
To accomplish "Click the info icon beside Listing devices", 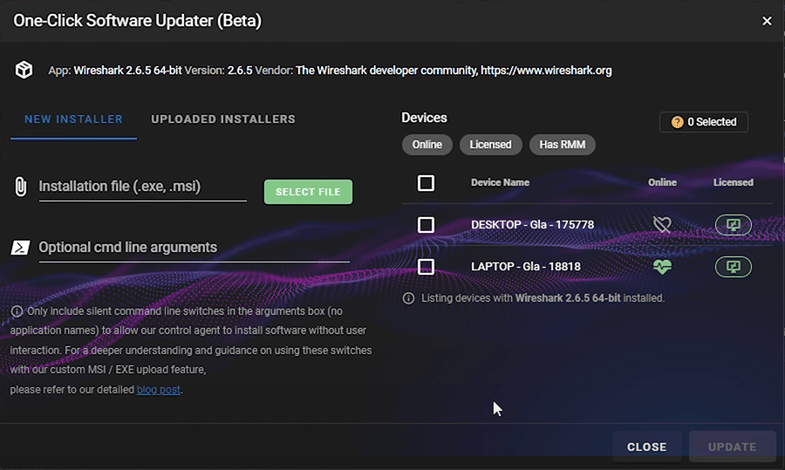I will [x=409, y=298].
